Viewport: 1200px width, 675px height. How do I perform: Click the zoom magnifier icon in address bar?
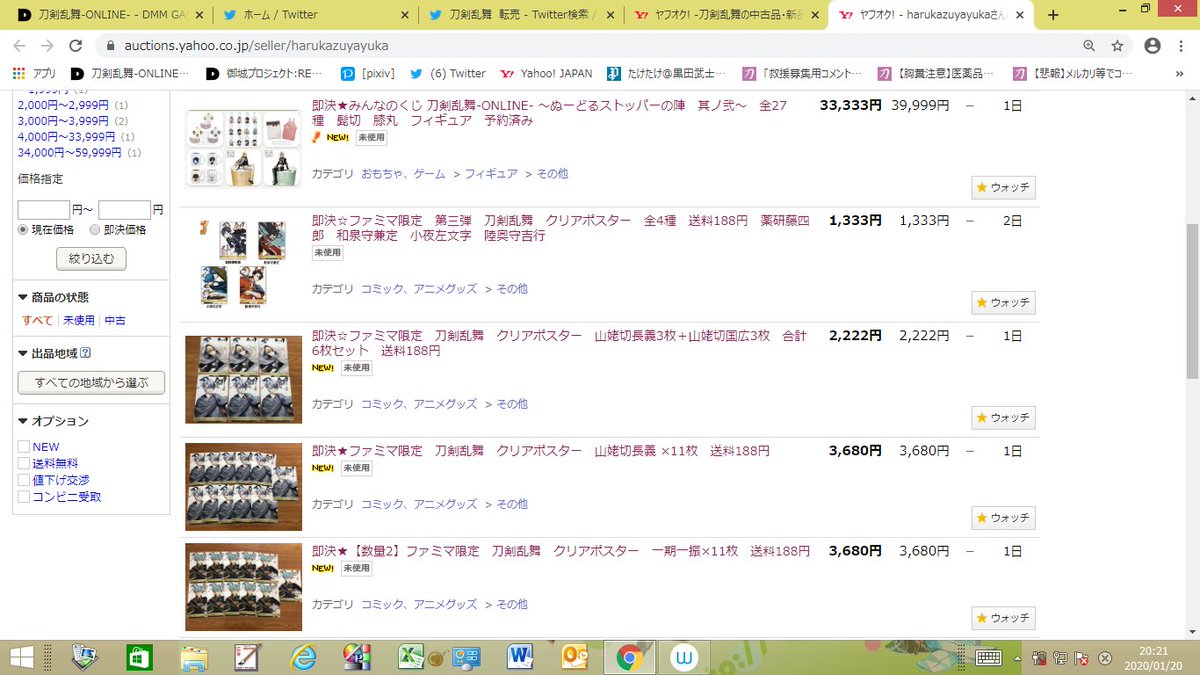click(1089, 46)
